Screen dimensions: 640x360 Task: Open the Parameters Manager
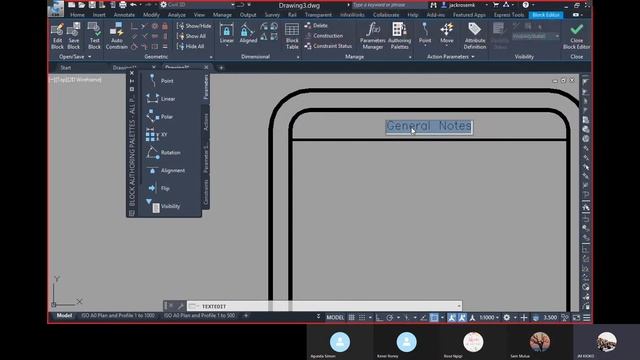coord(373,36)
